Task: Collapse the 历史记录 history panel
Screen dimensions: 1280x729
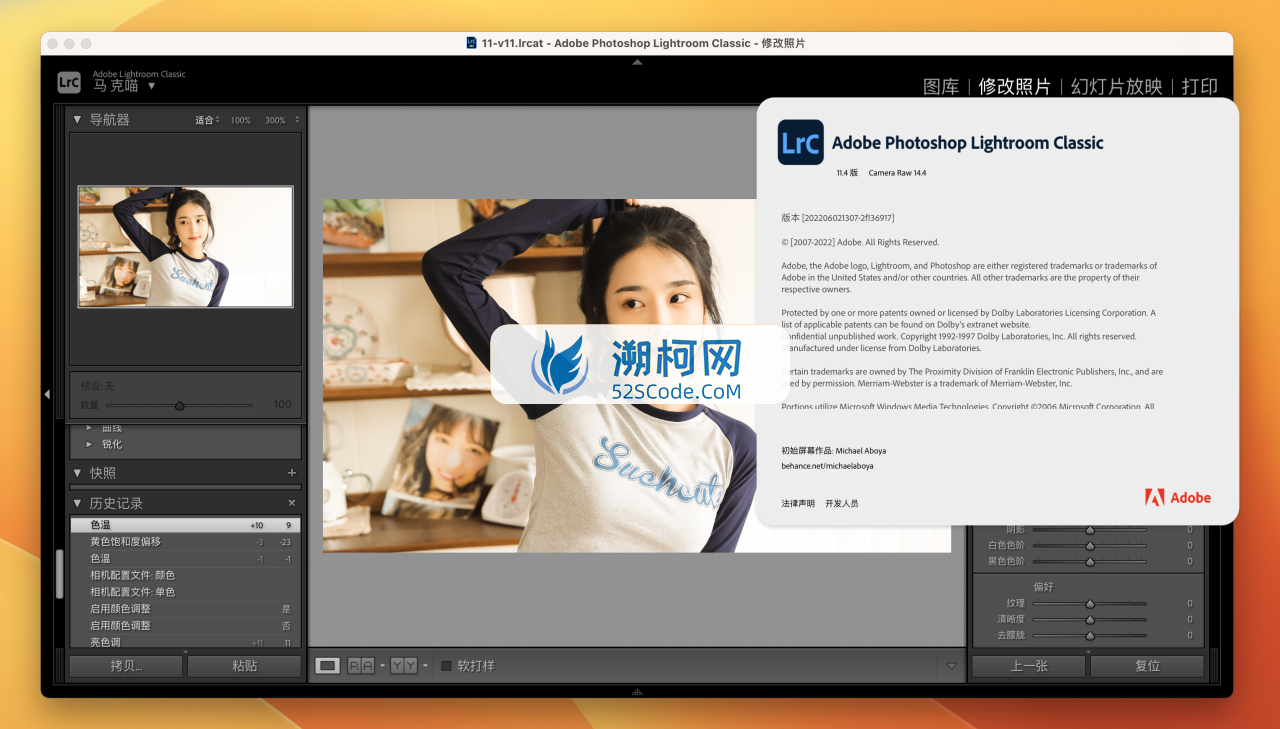Action: point(77,503)
